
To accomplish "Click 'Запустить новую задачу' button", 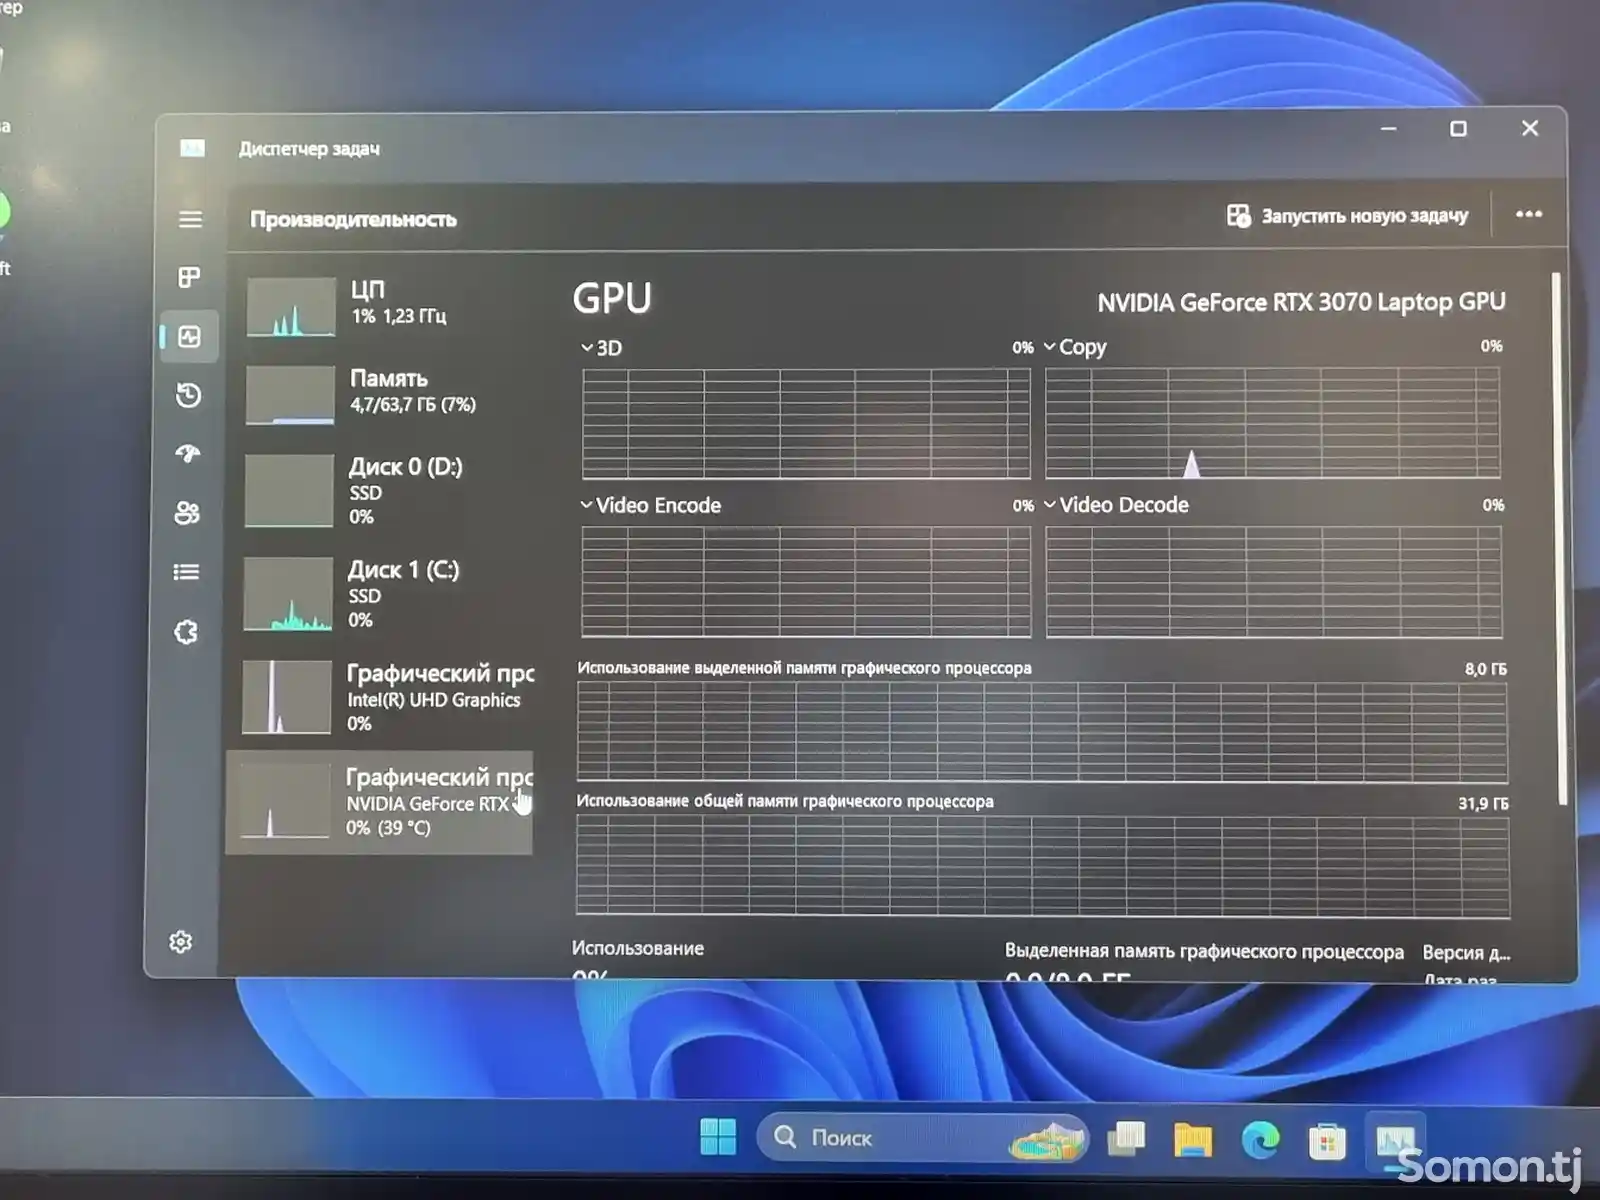I will [x=1347, y=215].
